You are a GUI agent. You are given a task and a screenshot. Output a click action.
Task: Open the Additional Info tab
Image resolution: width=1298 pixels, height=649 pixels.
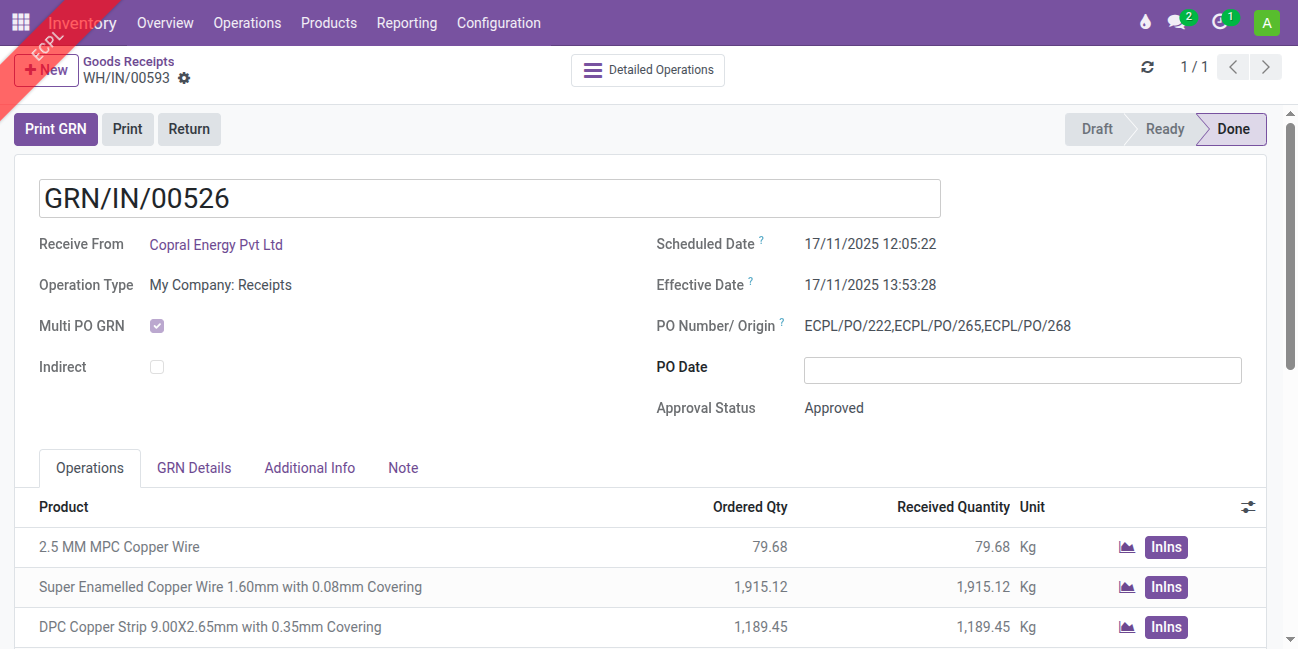point(309,468)
